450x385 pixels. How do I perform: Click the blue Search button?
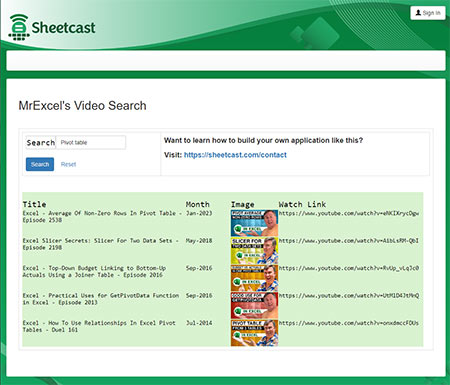click(40, 164)
